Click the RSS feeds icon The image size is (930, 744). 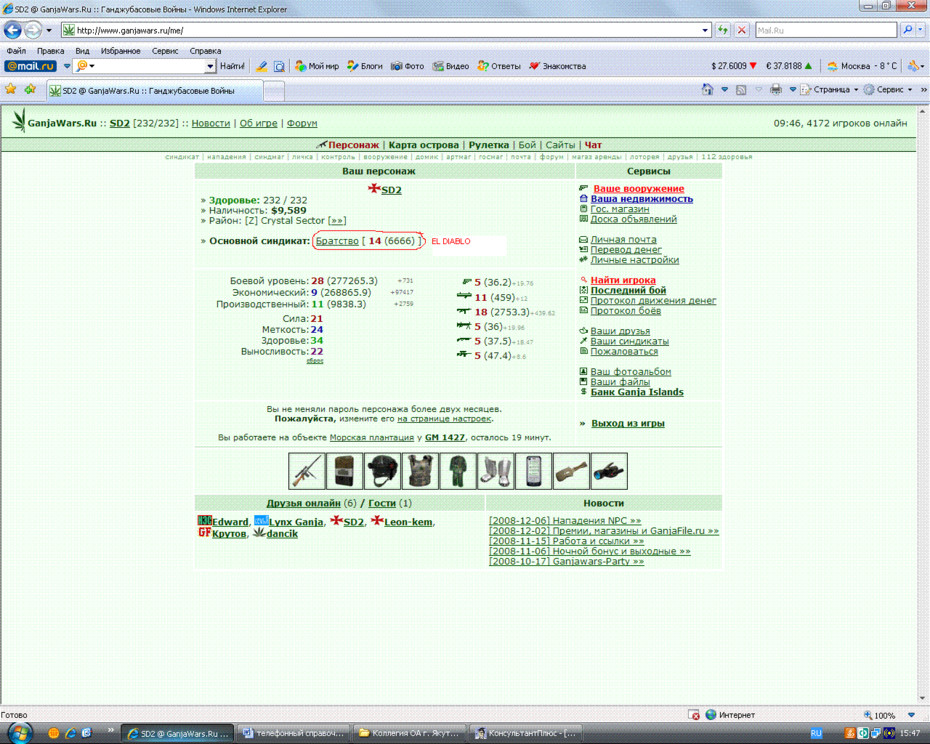coord(741,90)
